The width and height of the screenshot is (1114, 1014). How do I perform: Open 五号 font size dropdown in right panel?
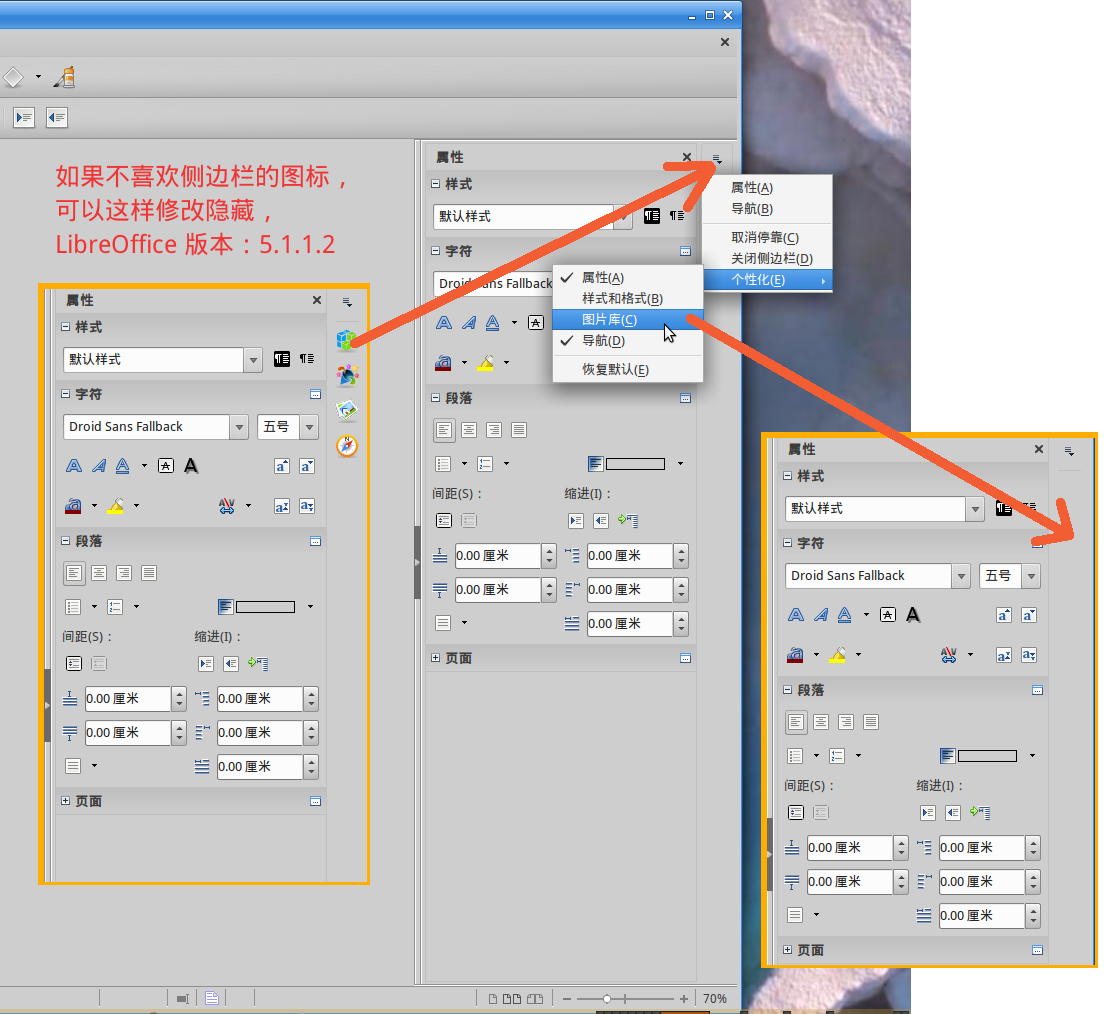(1031, 576)
